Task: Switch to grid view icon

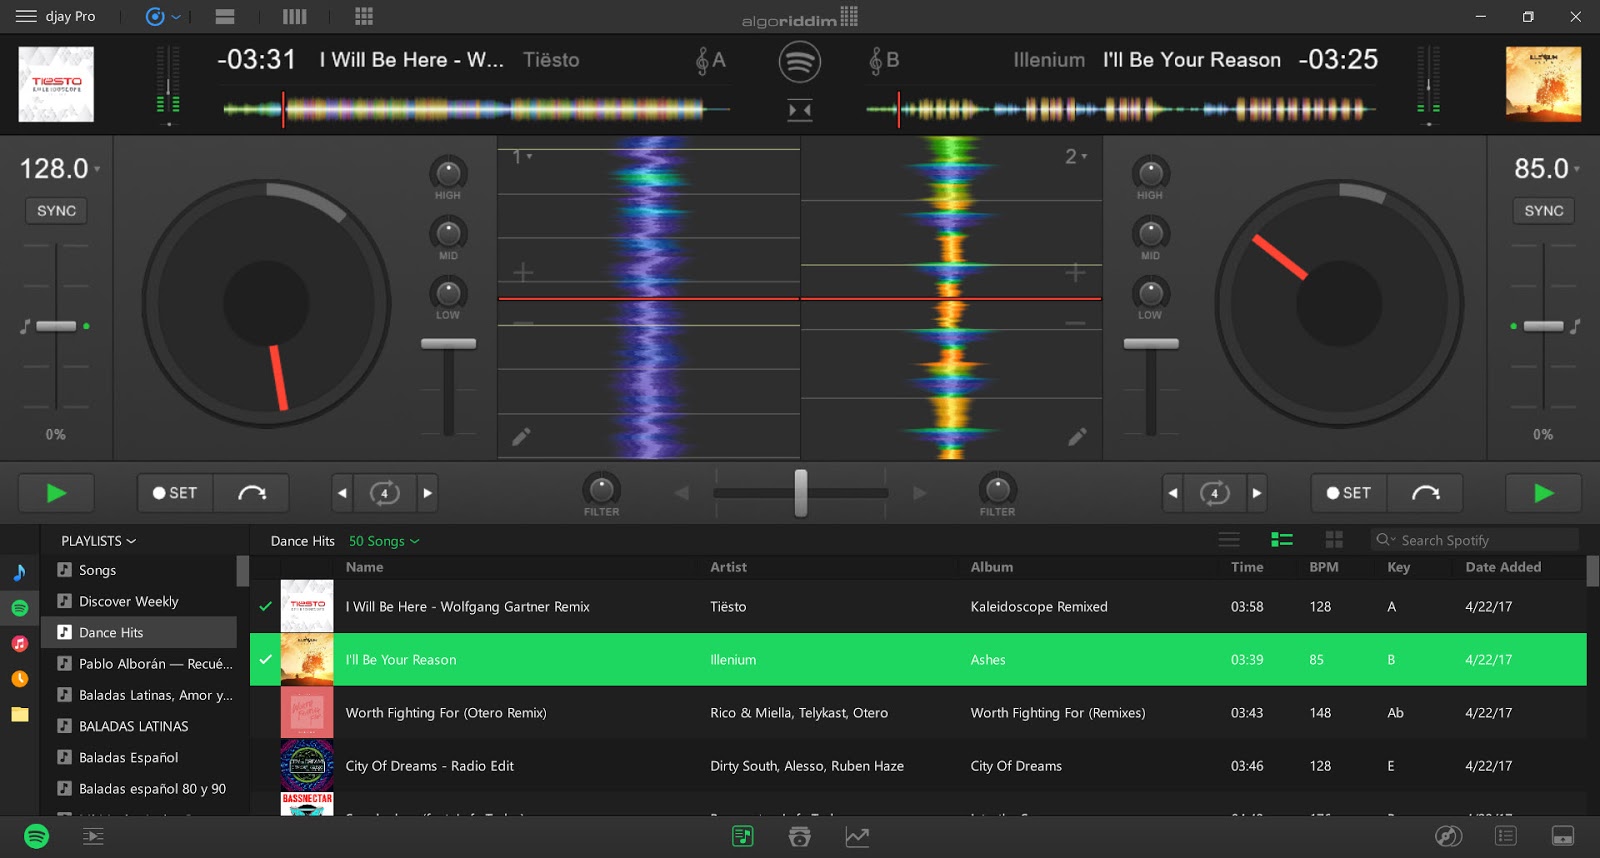Action: click(x=1334, y=540)
